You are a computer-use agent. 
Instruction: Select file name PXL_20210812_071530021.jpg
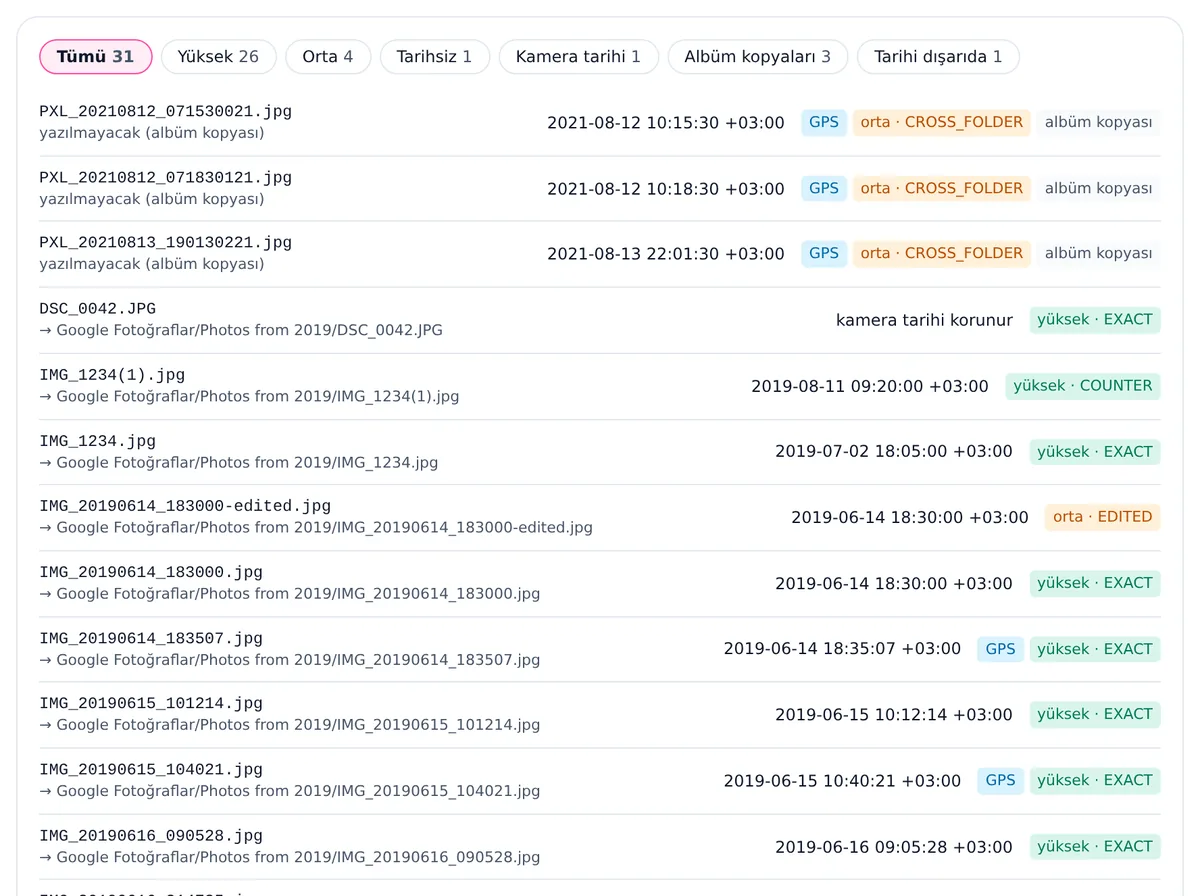tap(166, 111)
